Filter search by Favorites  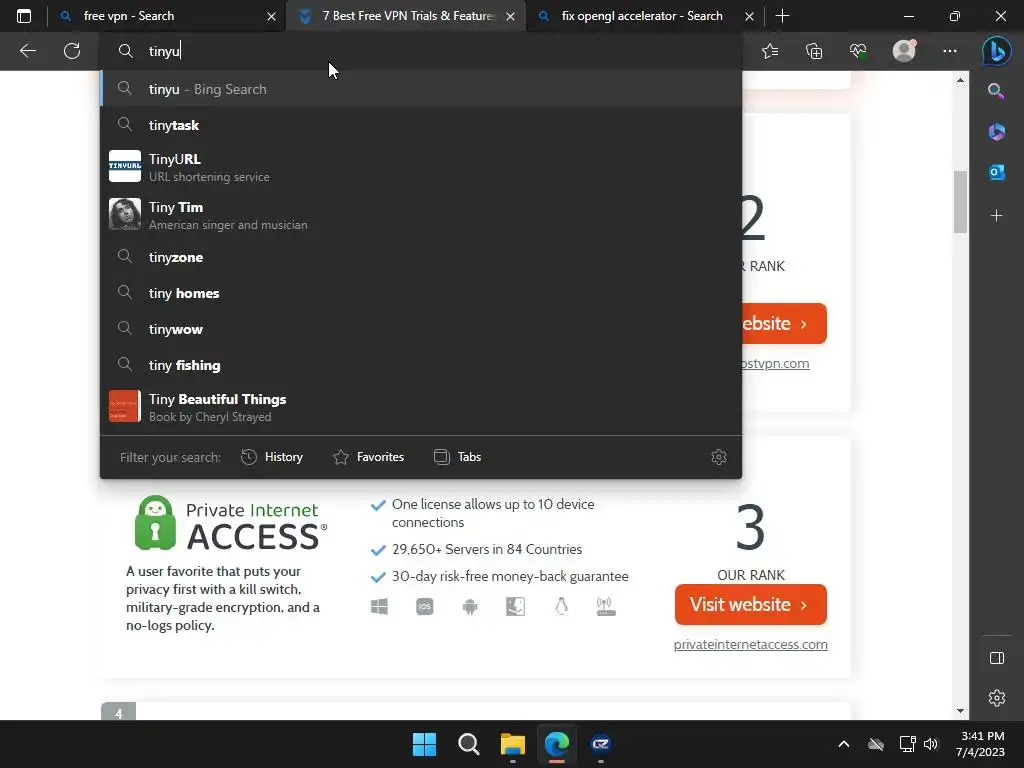click(x=368, y=457)
